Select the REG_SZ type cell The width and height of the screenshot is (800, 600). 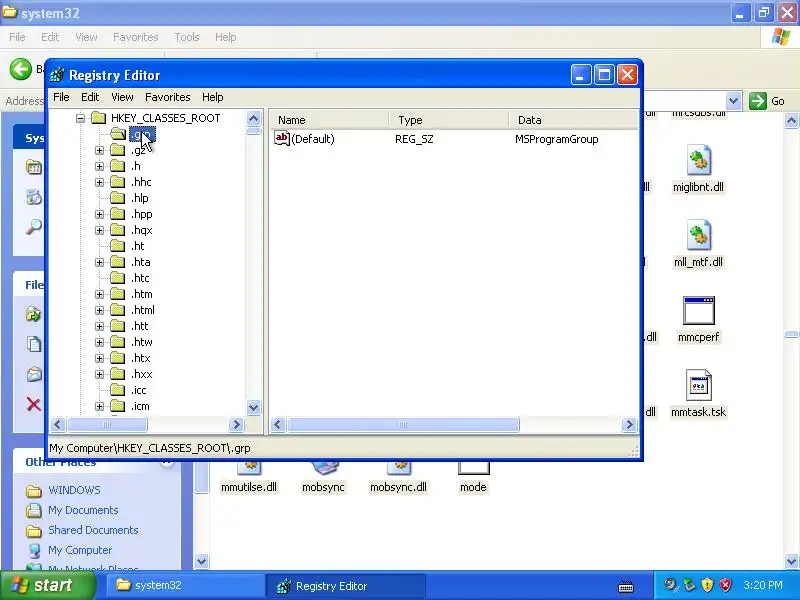[x=414, y=139]
